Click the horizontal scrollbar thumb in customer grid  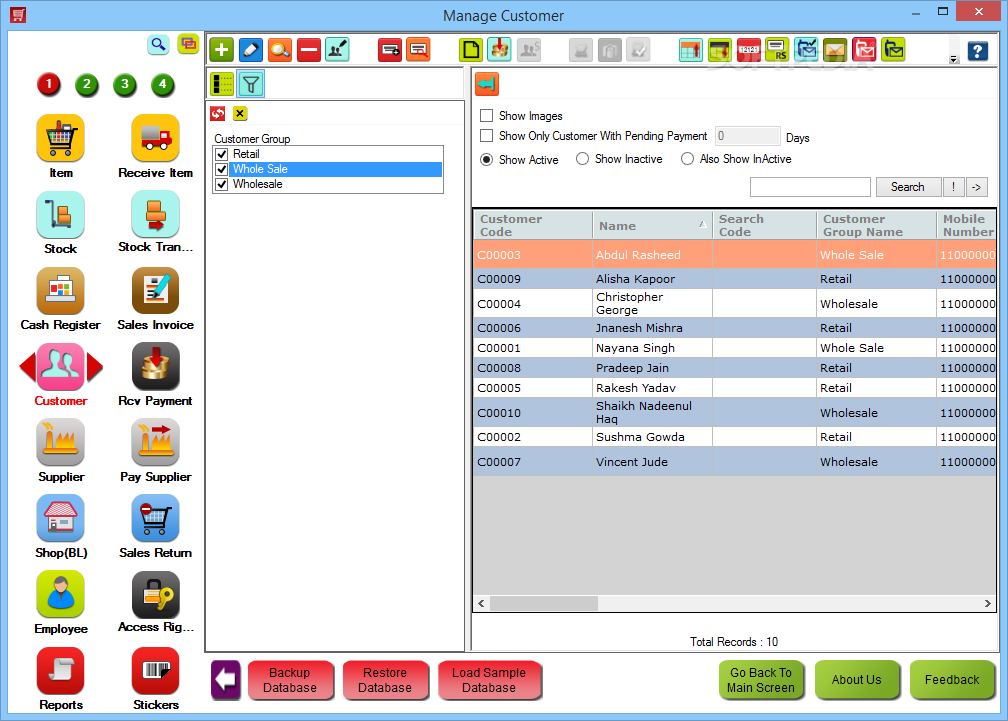click(x=544, y=603)
